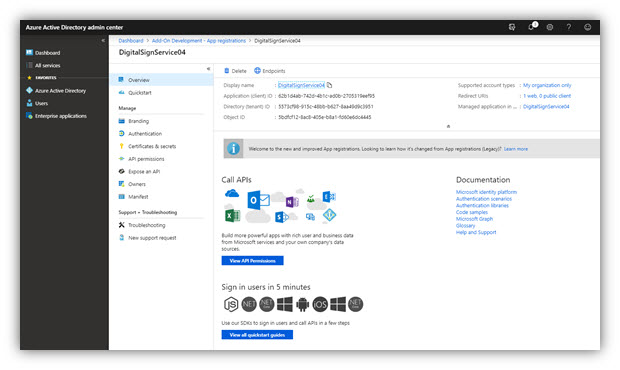The image size is (620, 370).
Task: Open Help and Support link
Action: point(476,232)
